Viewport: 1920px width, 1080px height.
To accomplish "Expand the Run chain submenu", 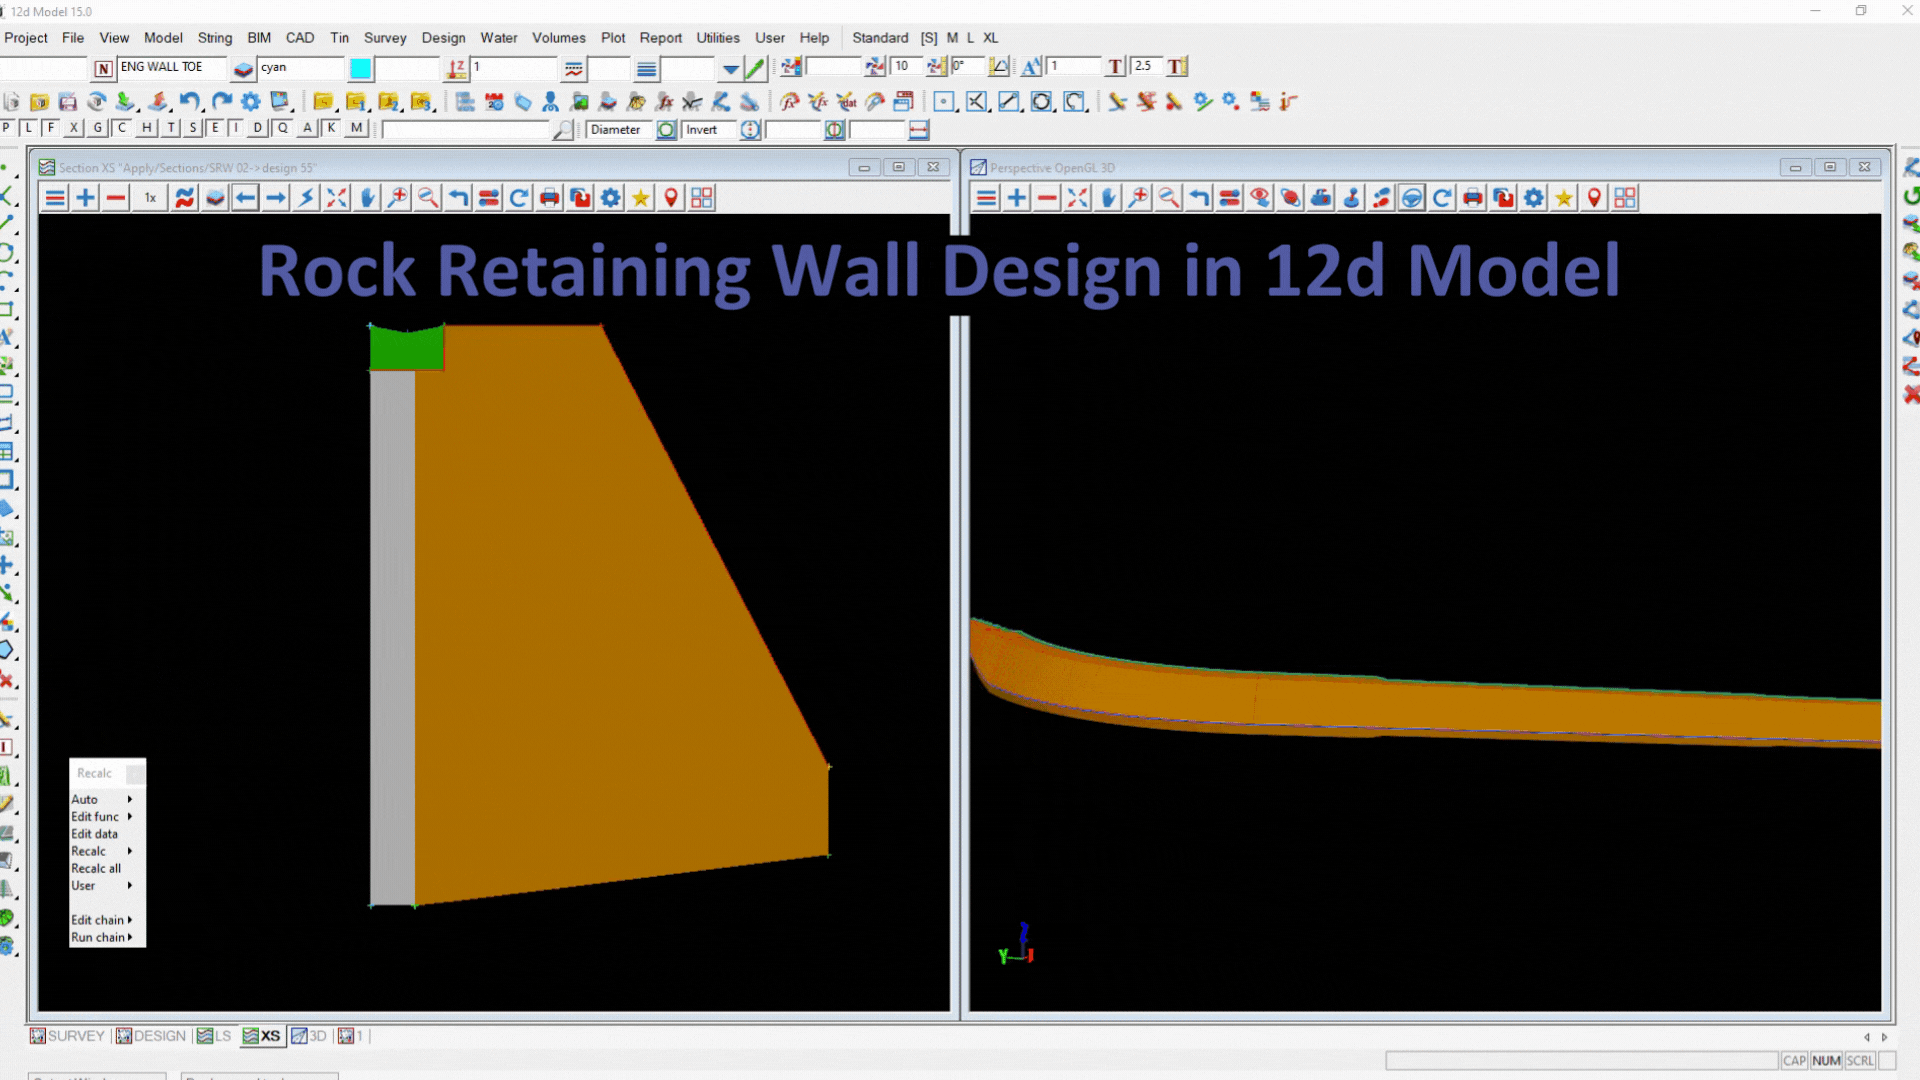I will pos(99,937).
